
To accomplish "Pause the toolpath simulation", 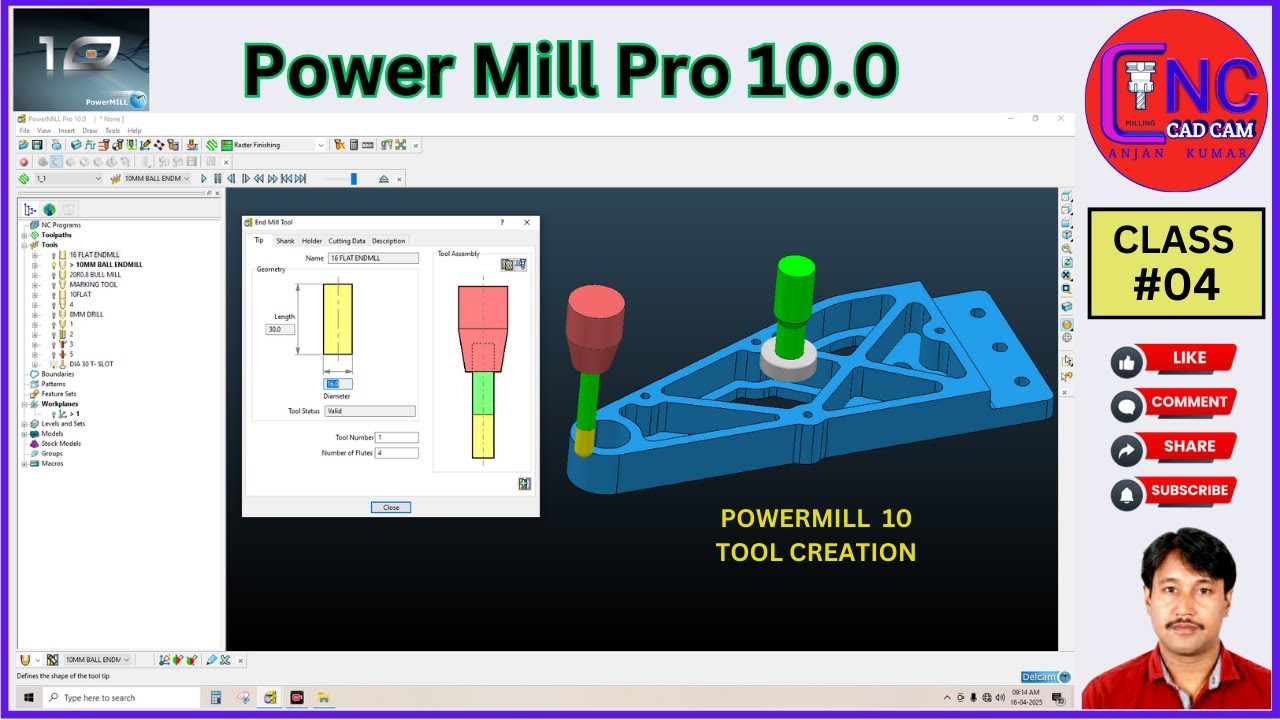I will [217, 178].
